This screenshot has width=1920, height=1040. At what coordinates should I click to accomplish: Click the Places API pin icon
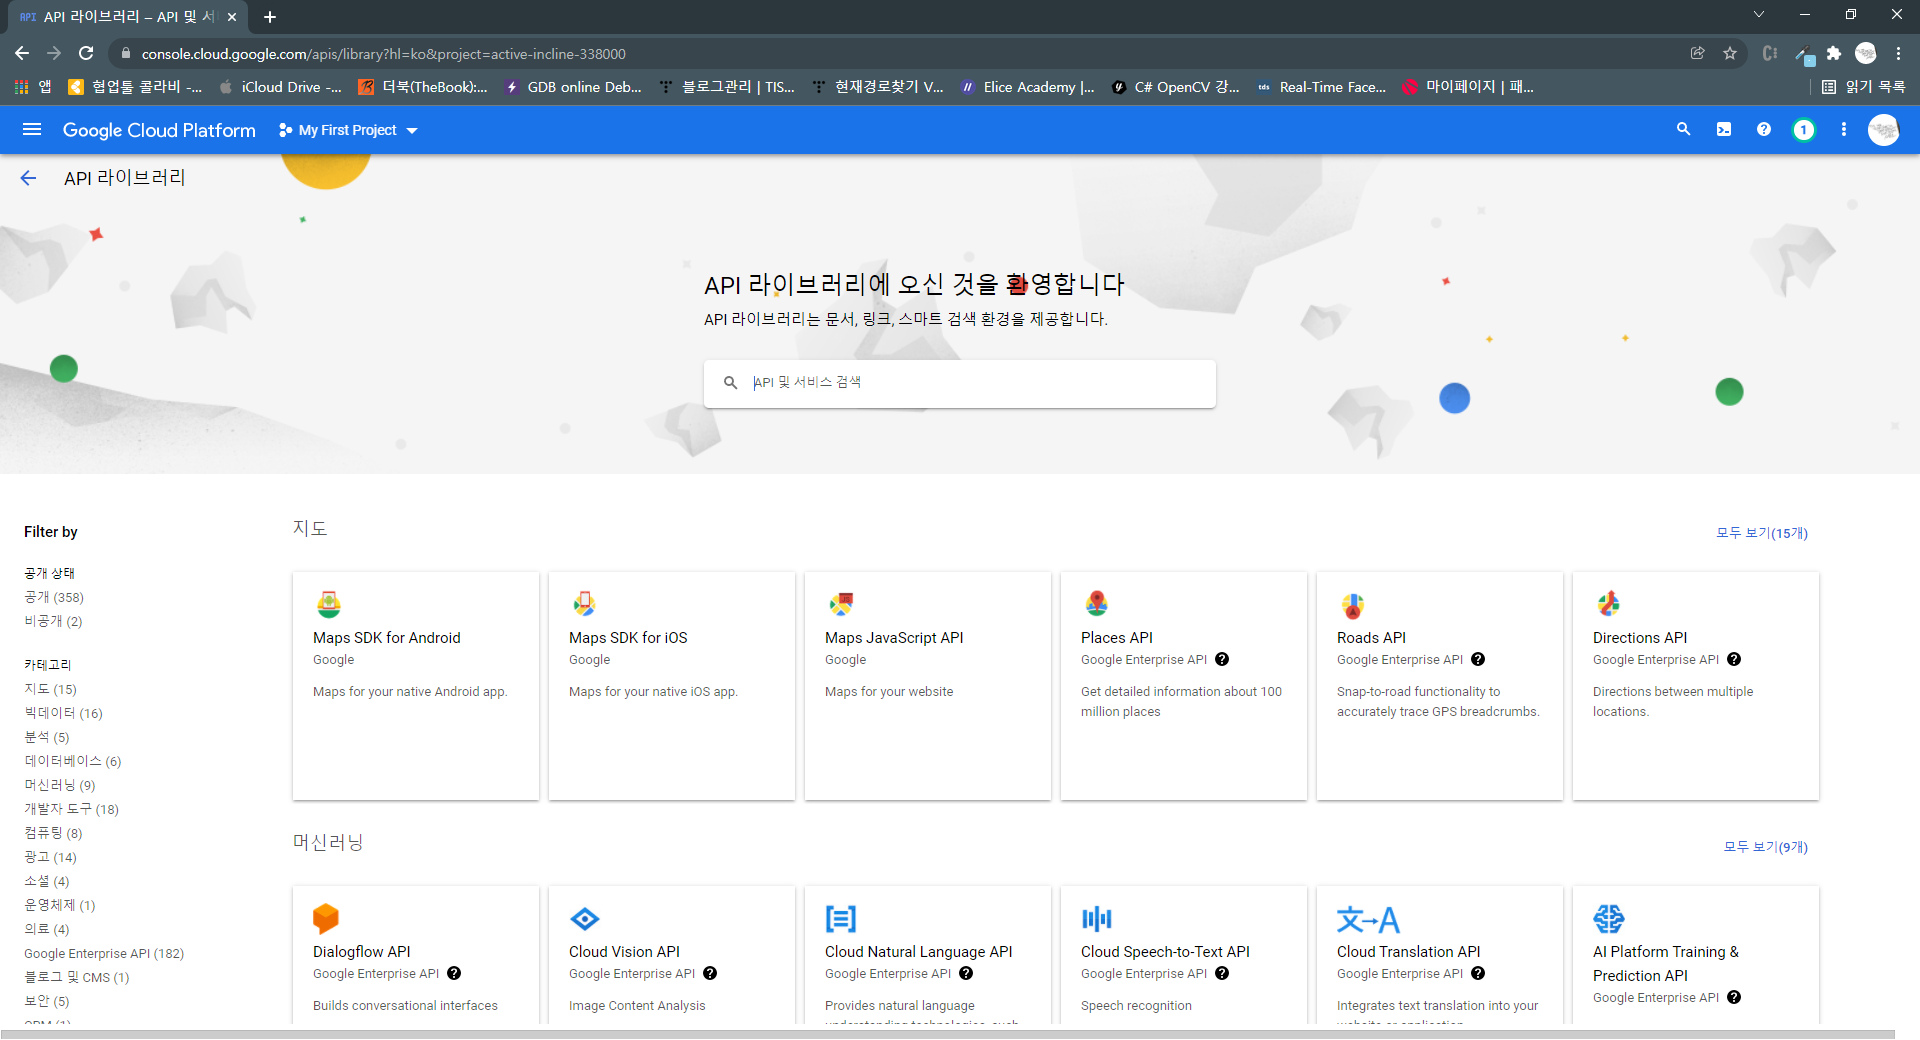[x=1097, y=604]
